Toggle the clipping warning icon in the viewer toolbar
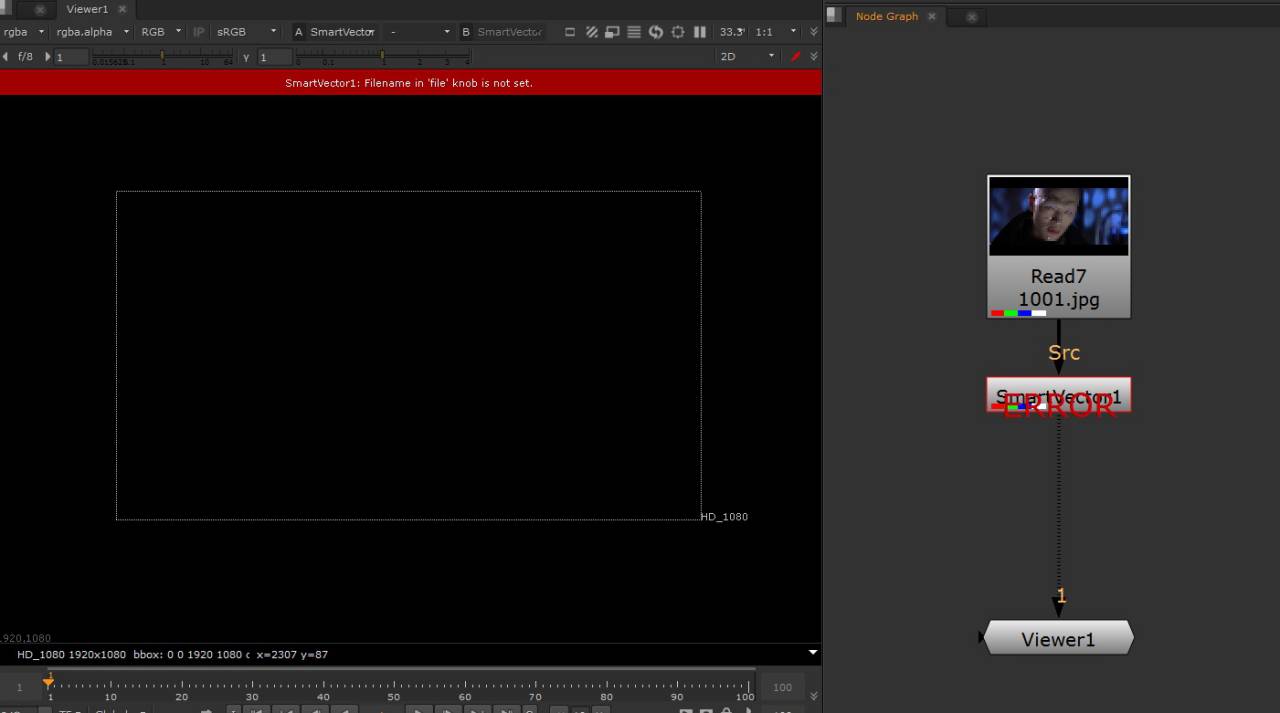 pyautogui.click(x=570, y=32)
